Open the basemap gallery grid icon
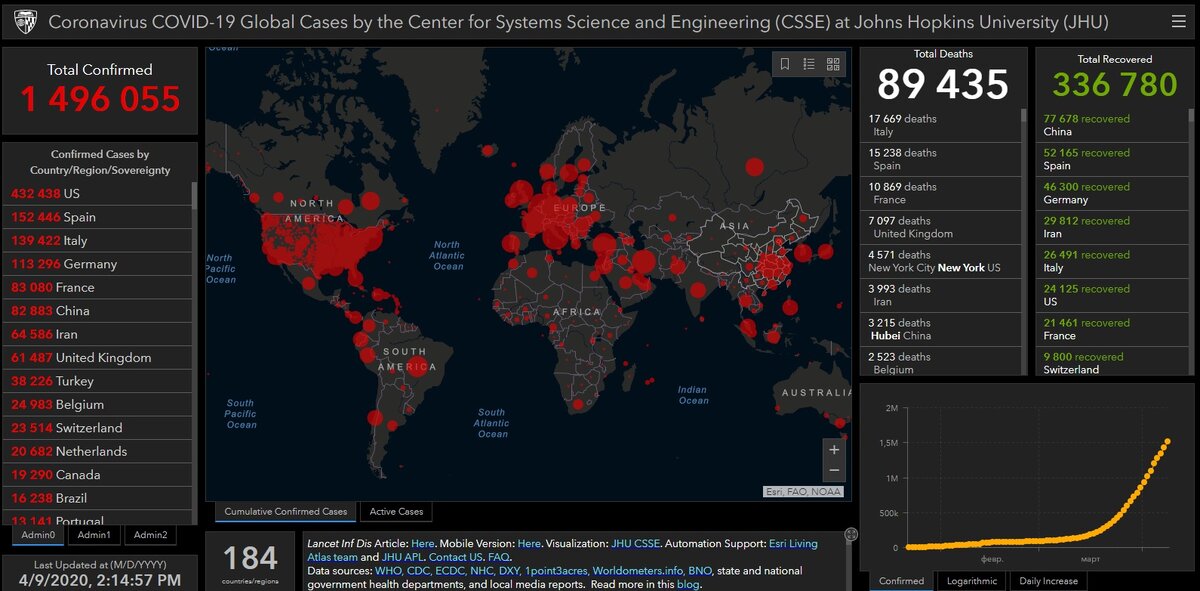1200x591 pixels. point(833,64)
